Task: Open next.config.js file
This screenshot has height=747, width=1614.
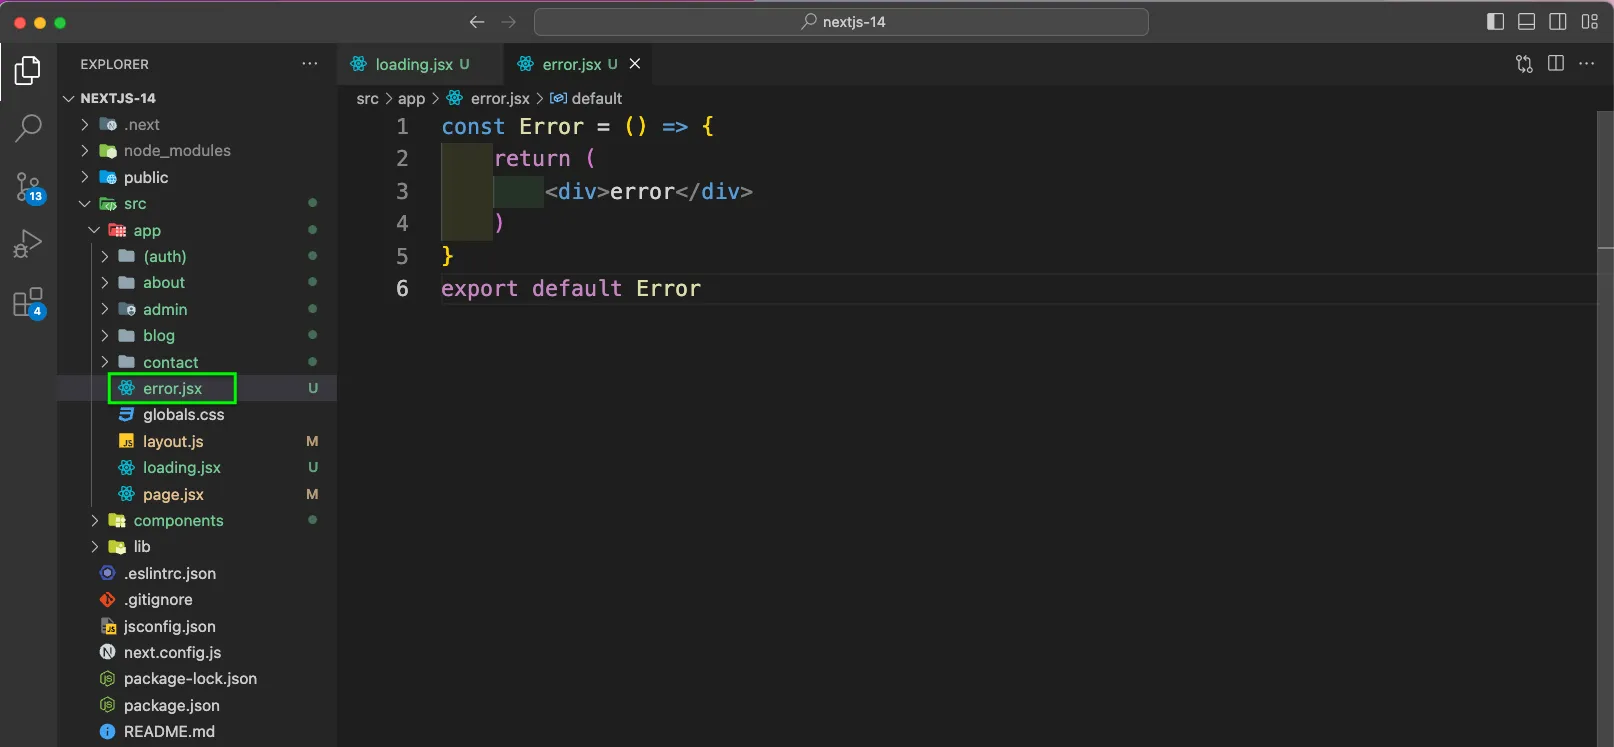Action: 197,653
